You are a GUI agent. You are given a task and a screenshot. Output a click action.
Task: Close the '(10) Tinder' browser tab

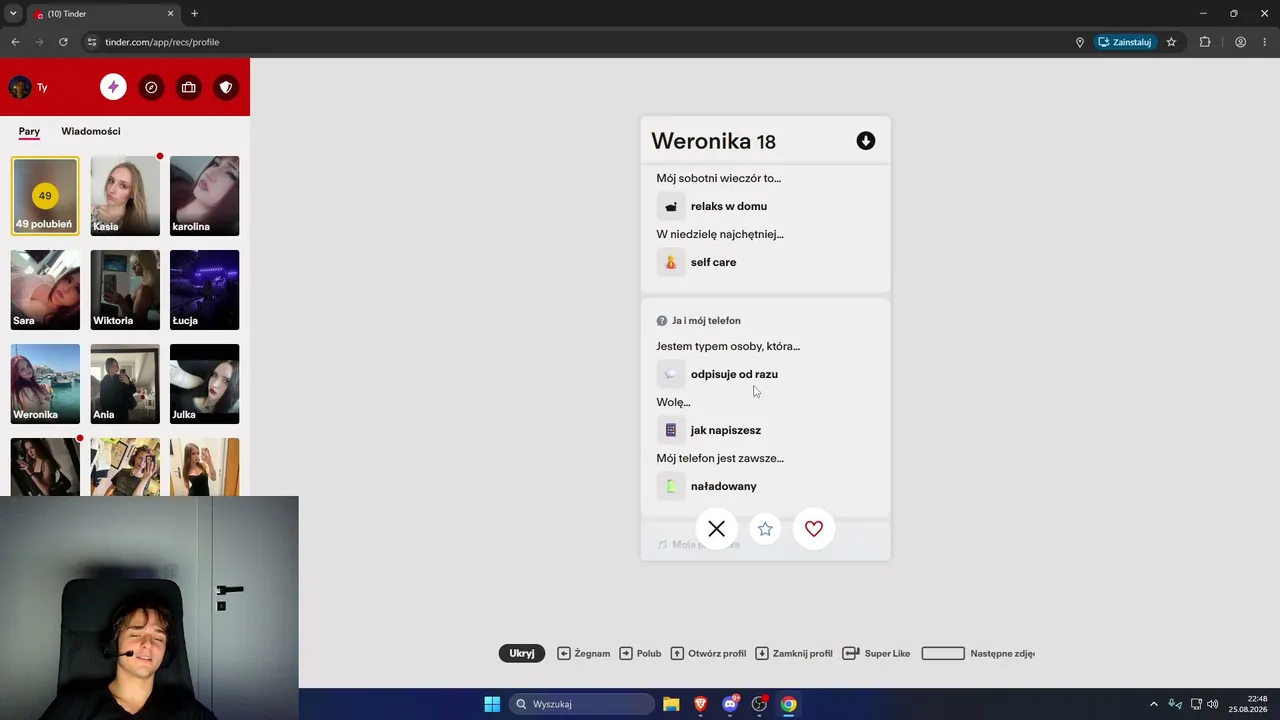click(170, 14)
